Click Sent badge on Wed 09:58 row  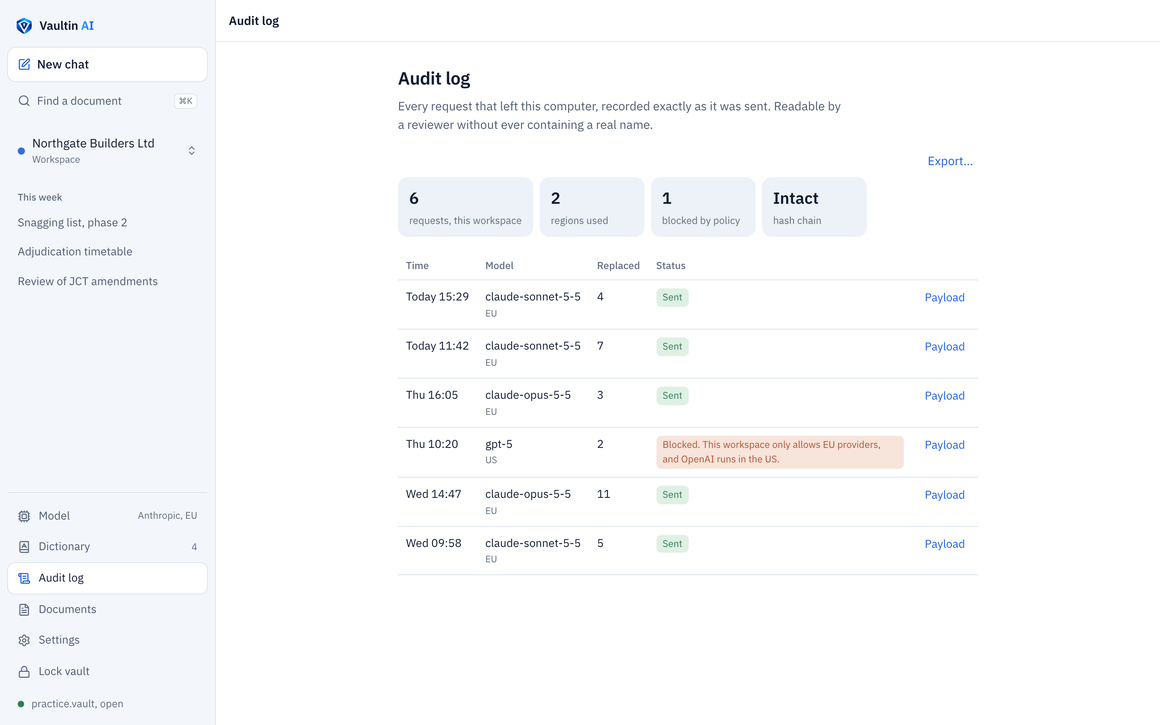(672, 544)
